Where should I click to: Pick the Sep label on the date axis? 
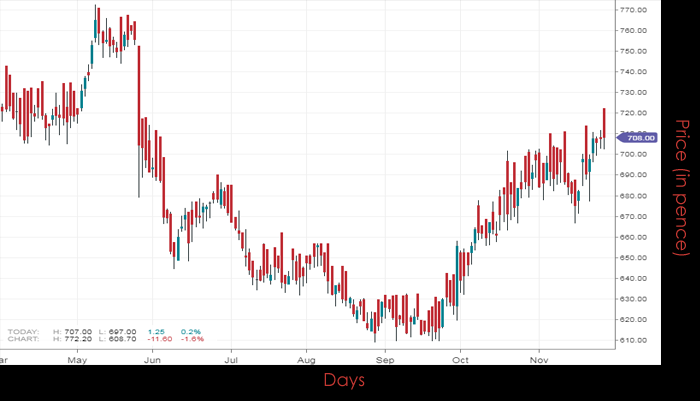(384, 357)
